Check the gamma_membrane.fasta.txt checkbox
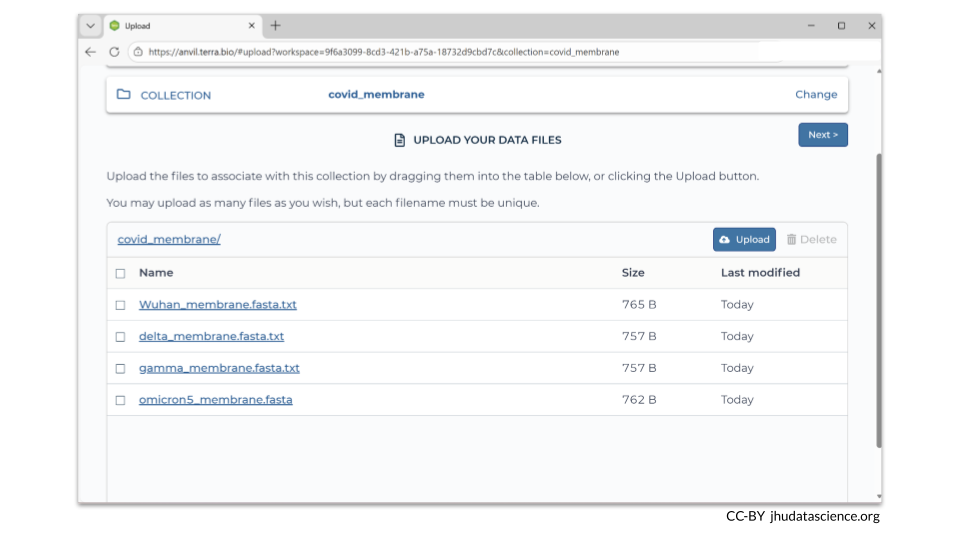This screenshot has height=540, width=960. [x=121, y=369]
